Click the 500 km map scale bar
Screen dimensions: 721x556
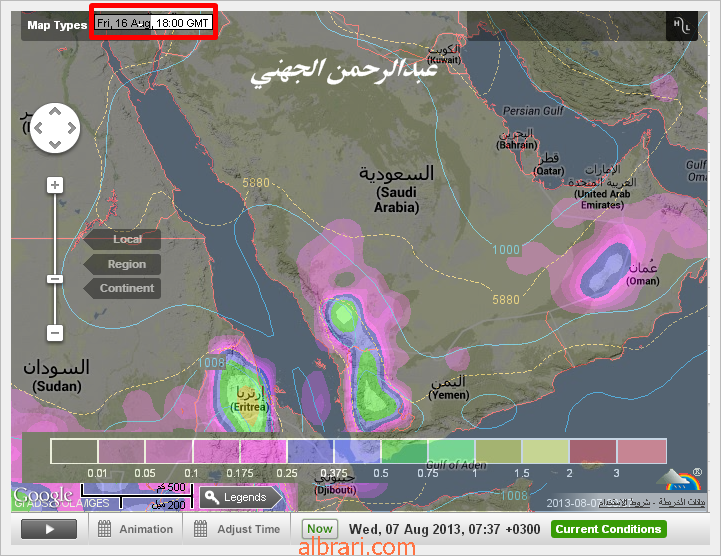pos(137,490)
